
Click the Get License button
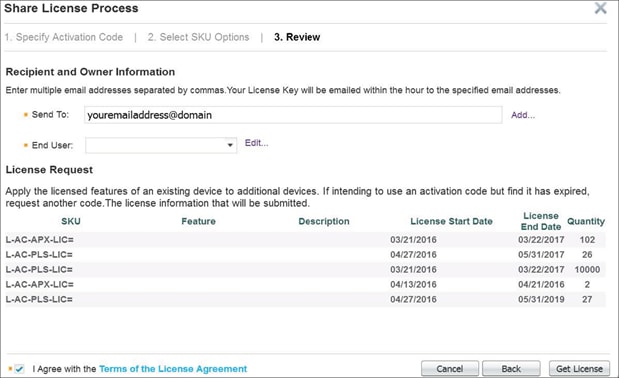(579, 369)
